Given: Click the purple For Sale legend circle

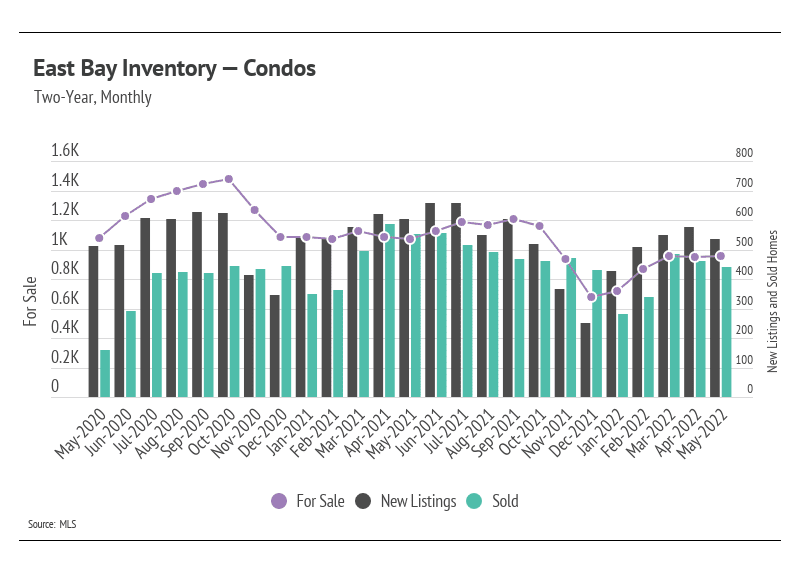Looking at the screenshot, I should tap(279, 501).
